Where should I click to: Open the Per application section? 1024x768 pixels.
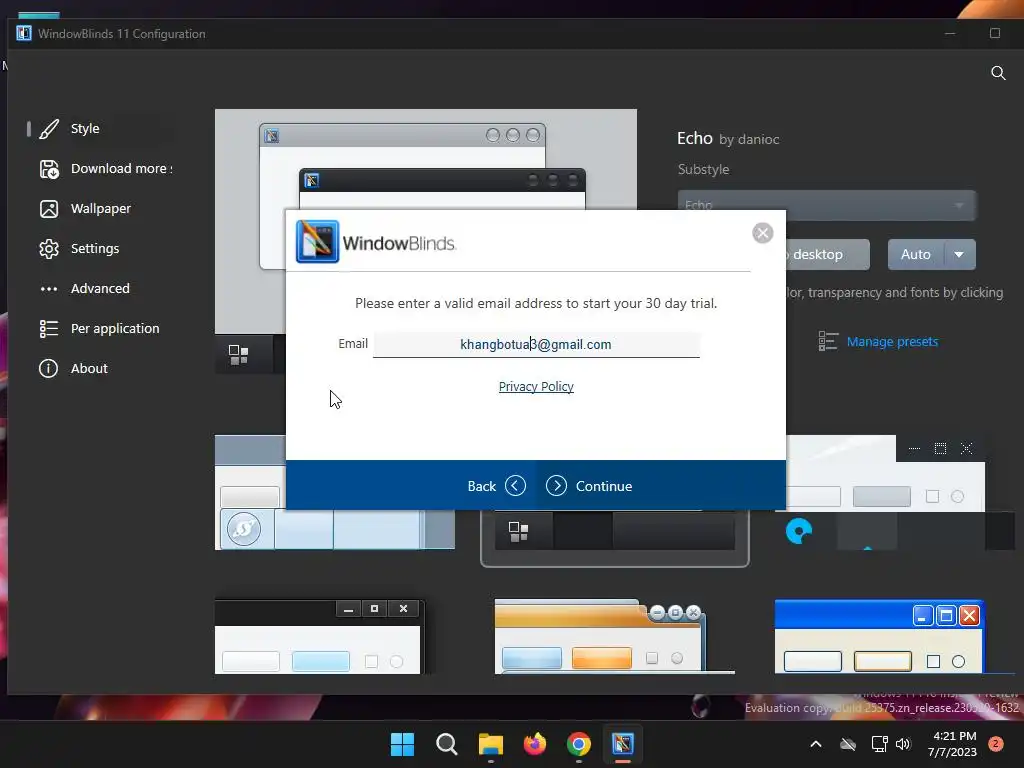(x=101, y=328)
